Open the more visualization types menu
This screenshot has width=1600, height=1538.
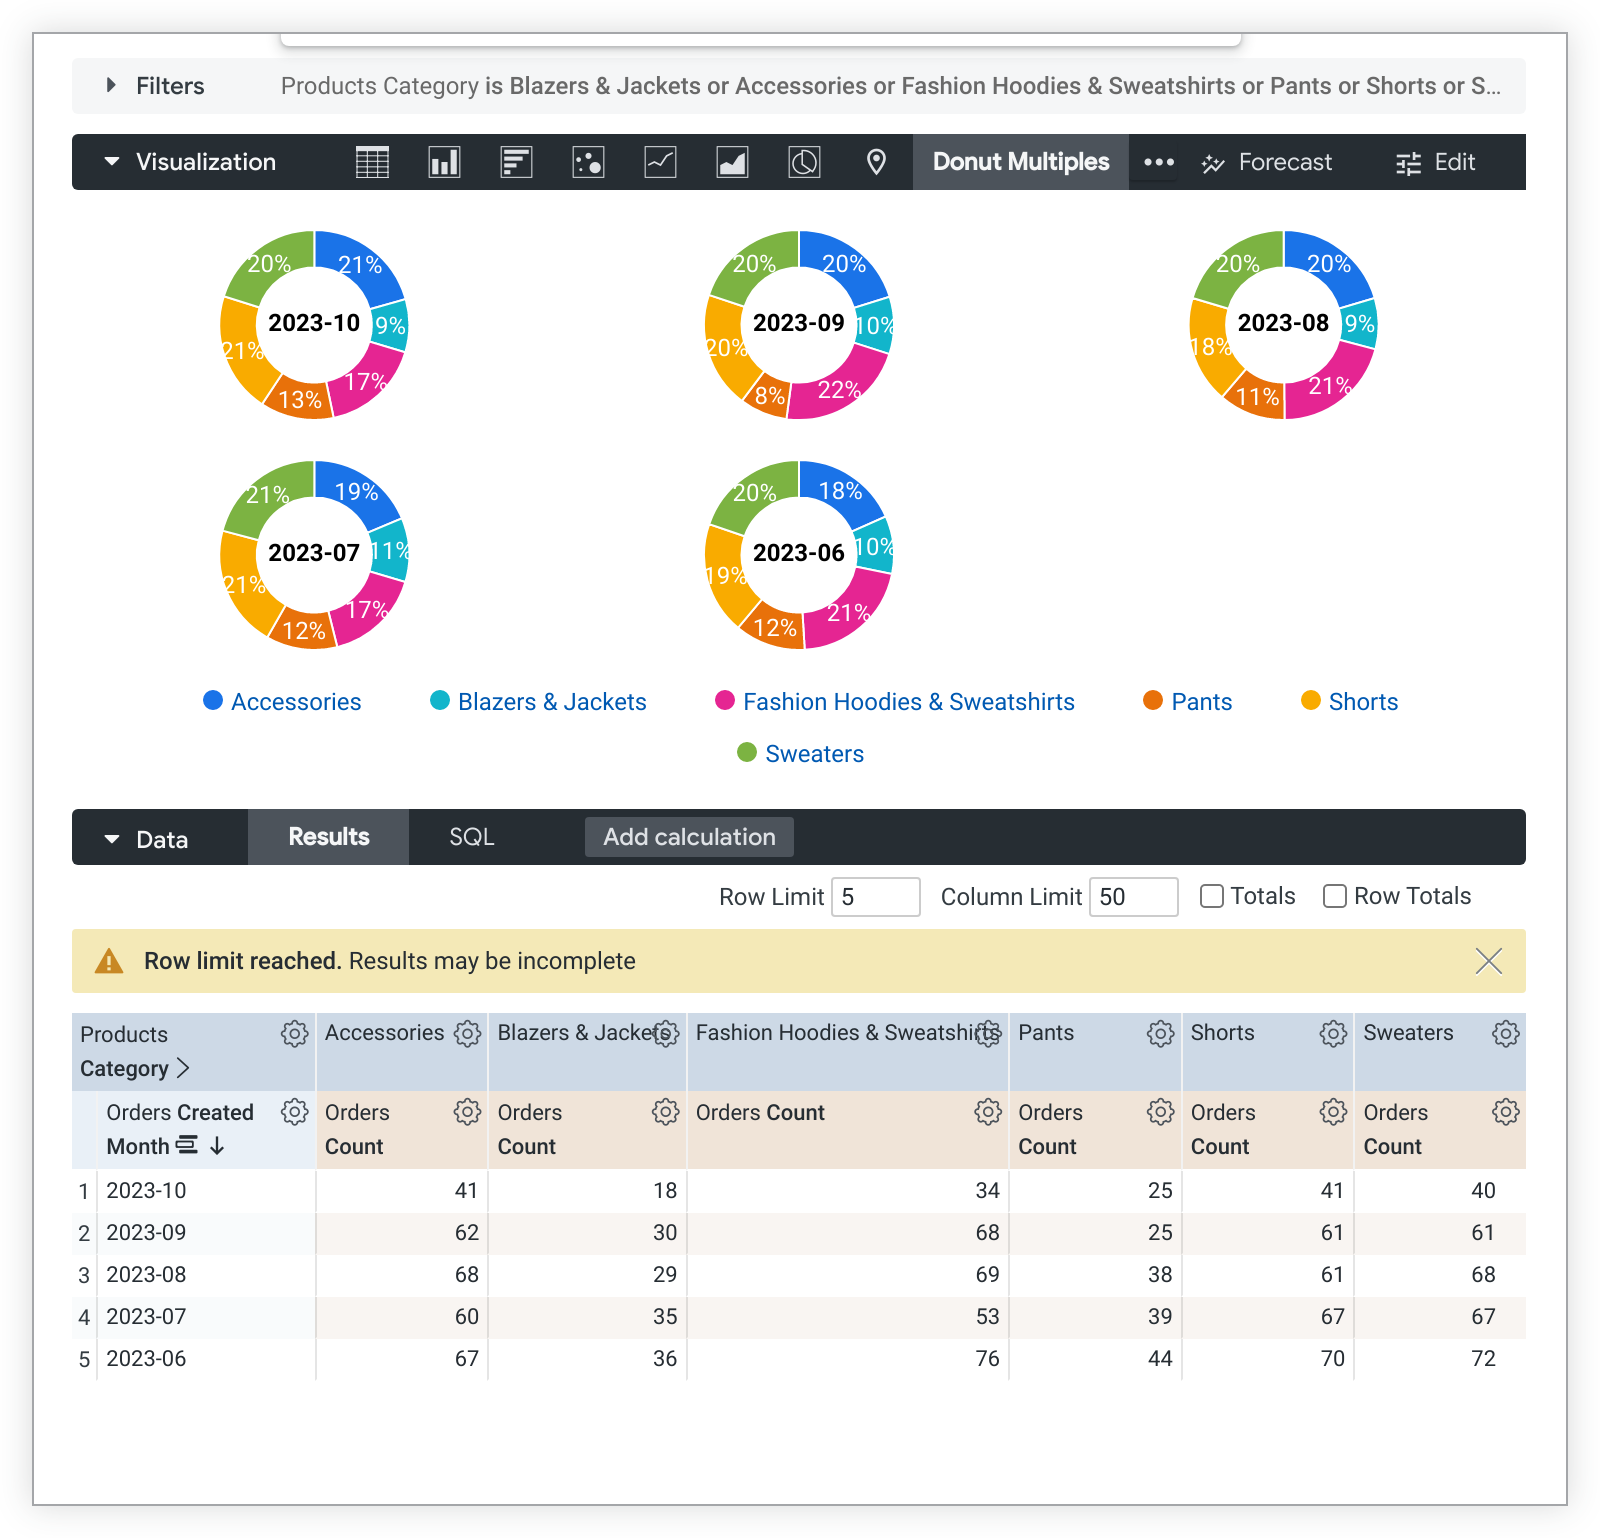tap(1157, 162)
